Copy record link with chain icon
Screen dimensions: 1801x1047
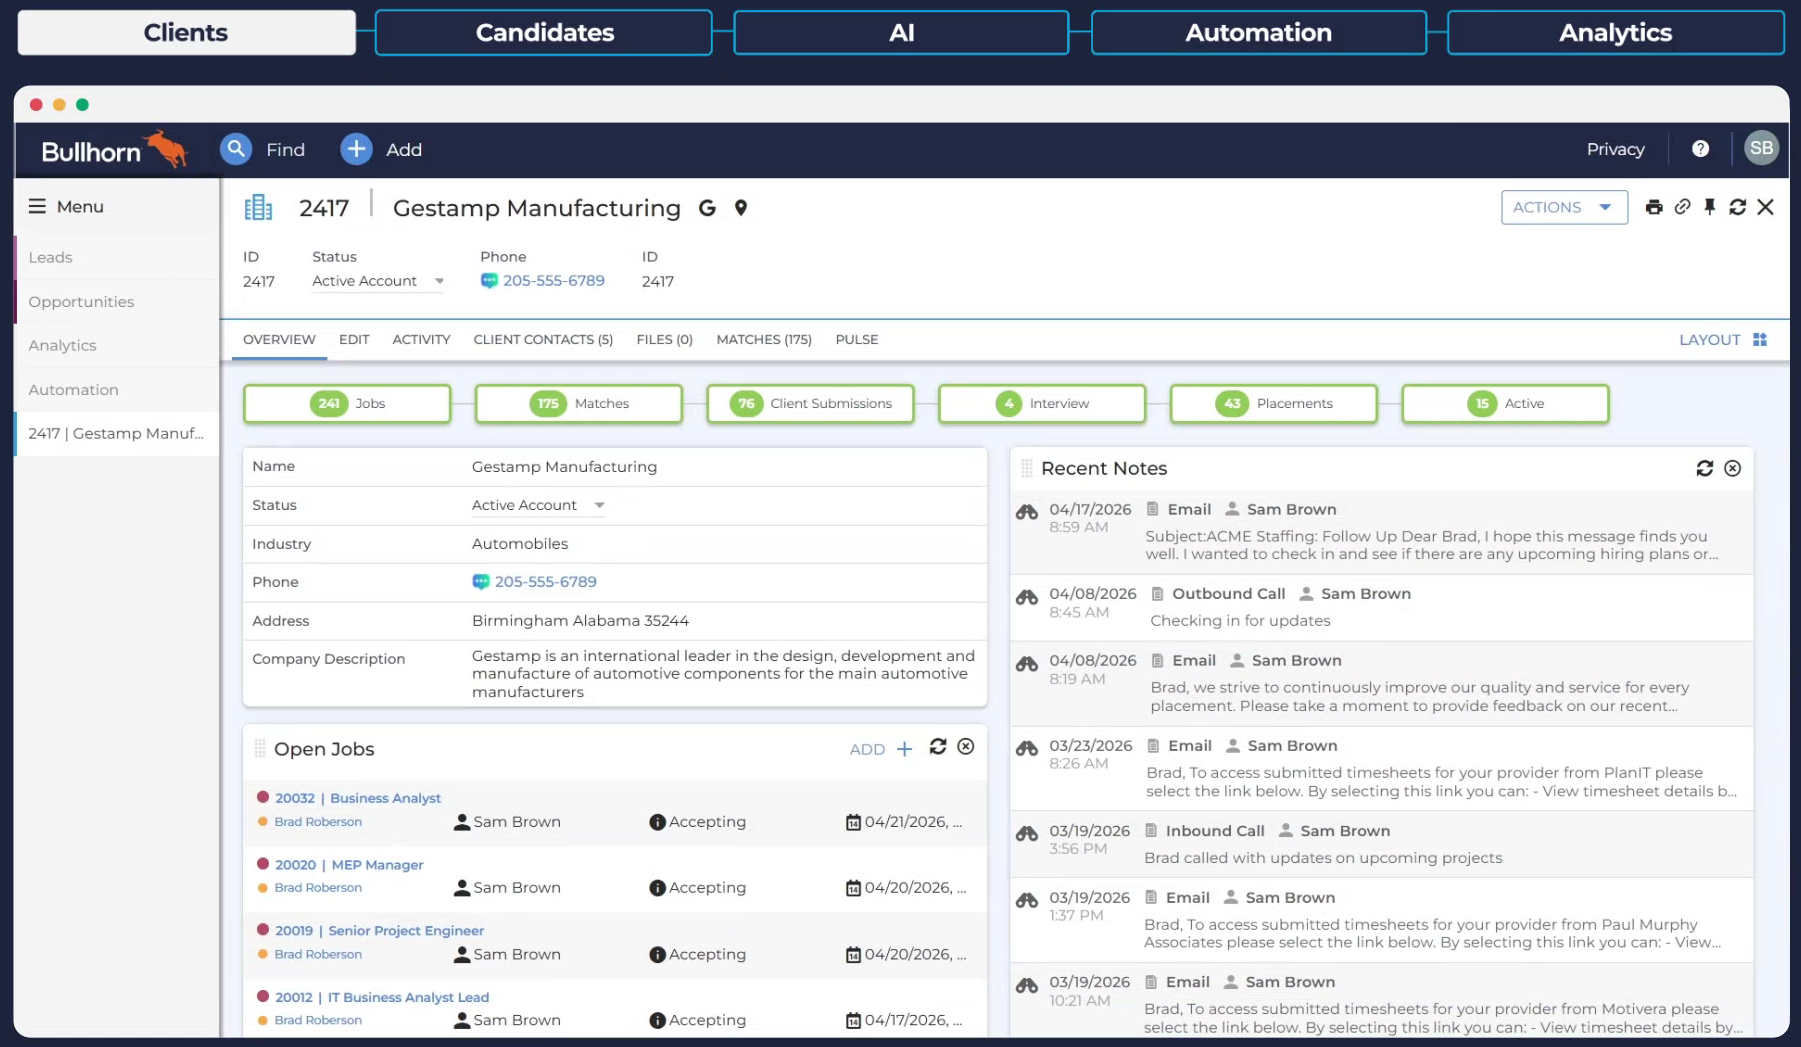[x=1682, y=207]
